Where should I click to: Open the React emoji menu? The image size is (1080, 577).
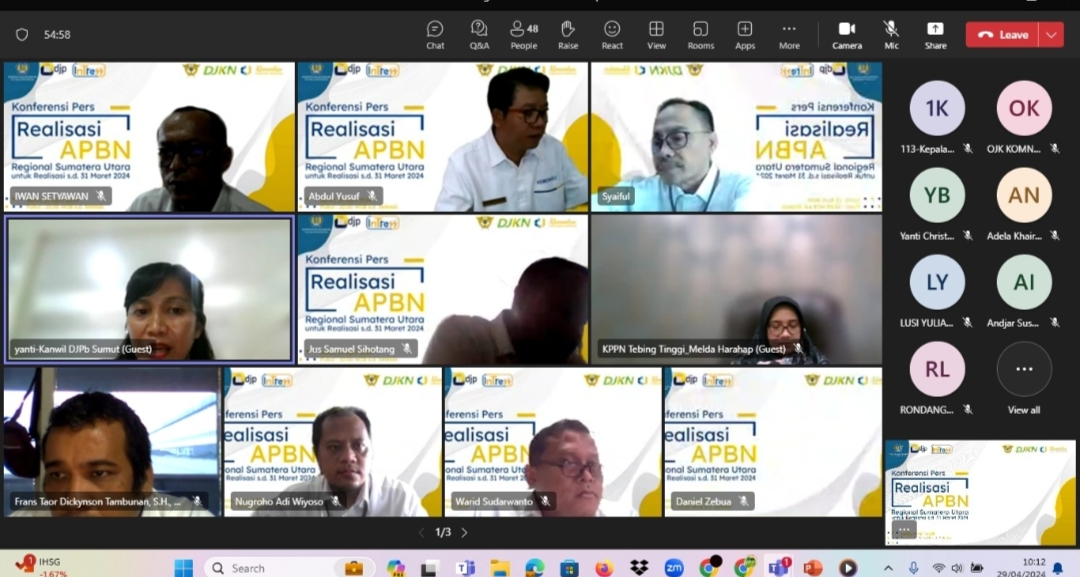612,34
